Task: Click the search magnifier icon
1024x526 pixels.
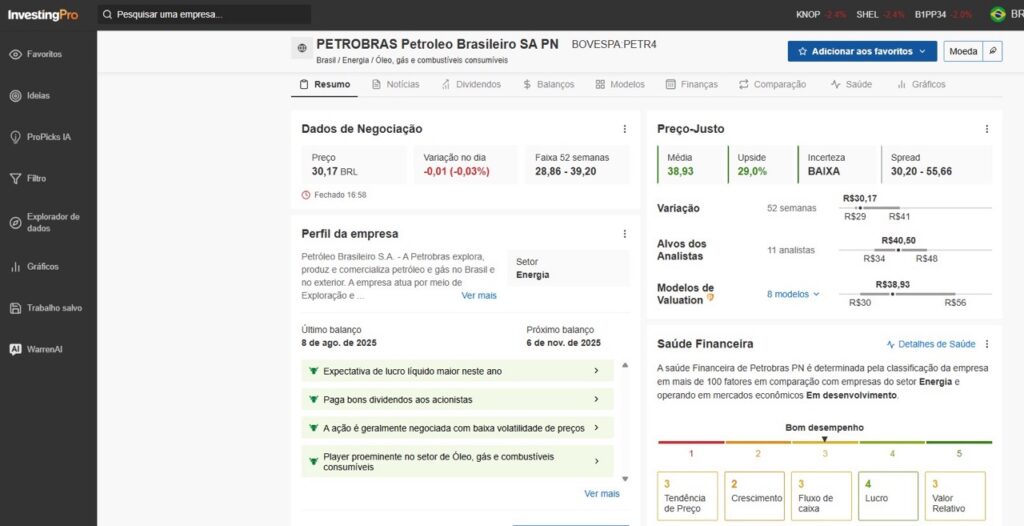Action: 108,14
